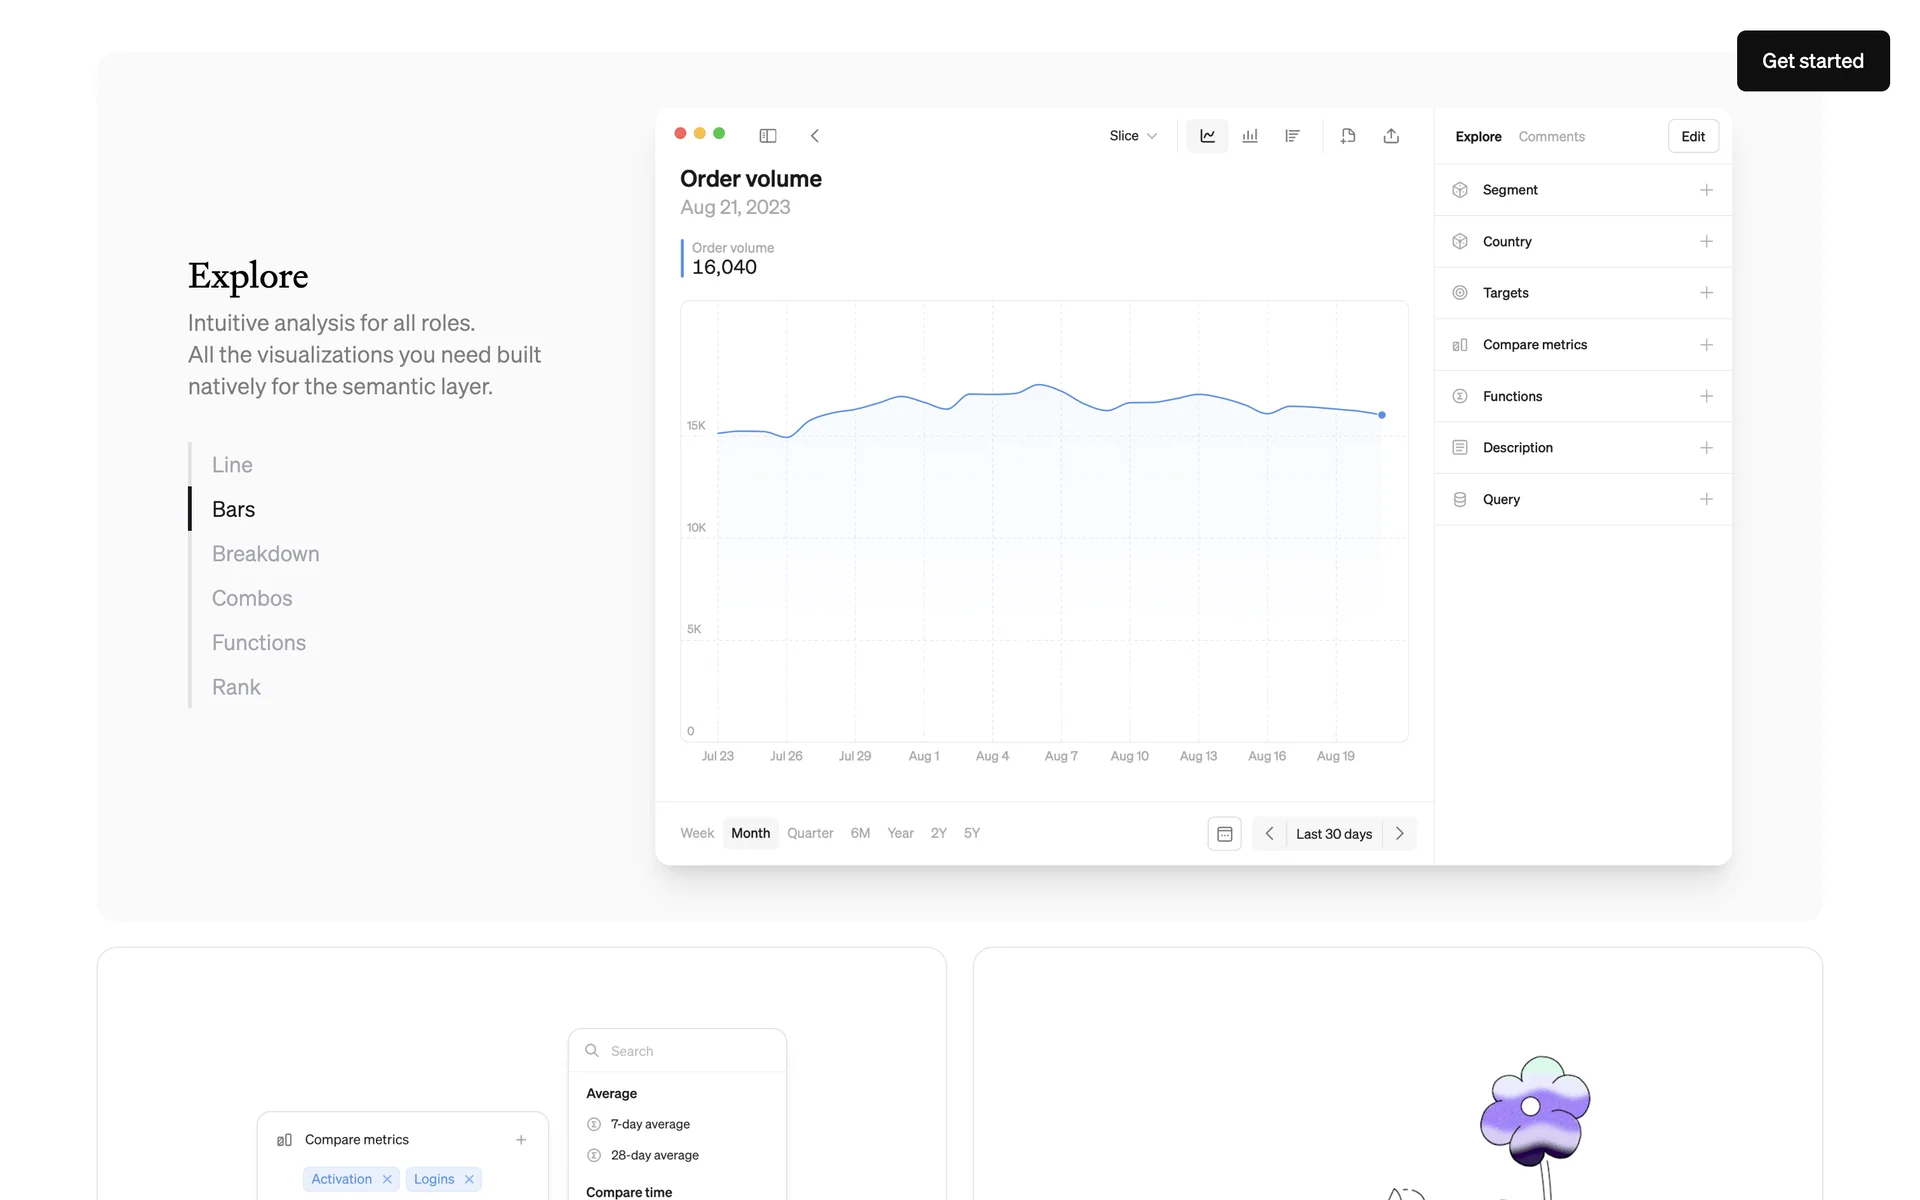
Task: Select Breakdown in the Explore list
Action: (x=265, y=554)
